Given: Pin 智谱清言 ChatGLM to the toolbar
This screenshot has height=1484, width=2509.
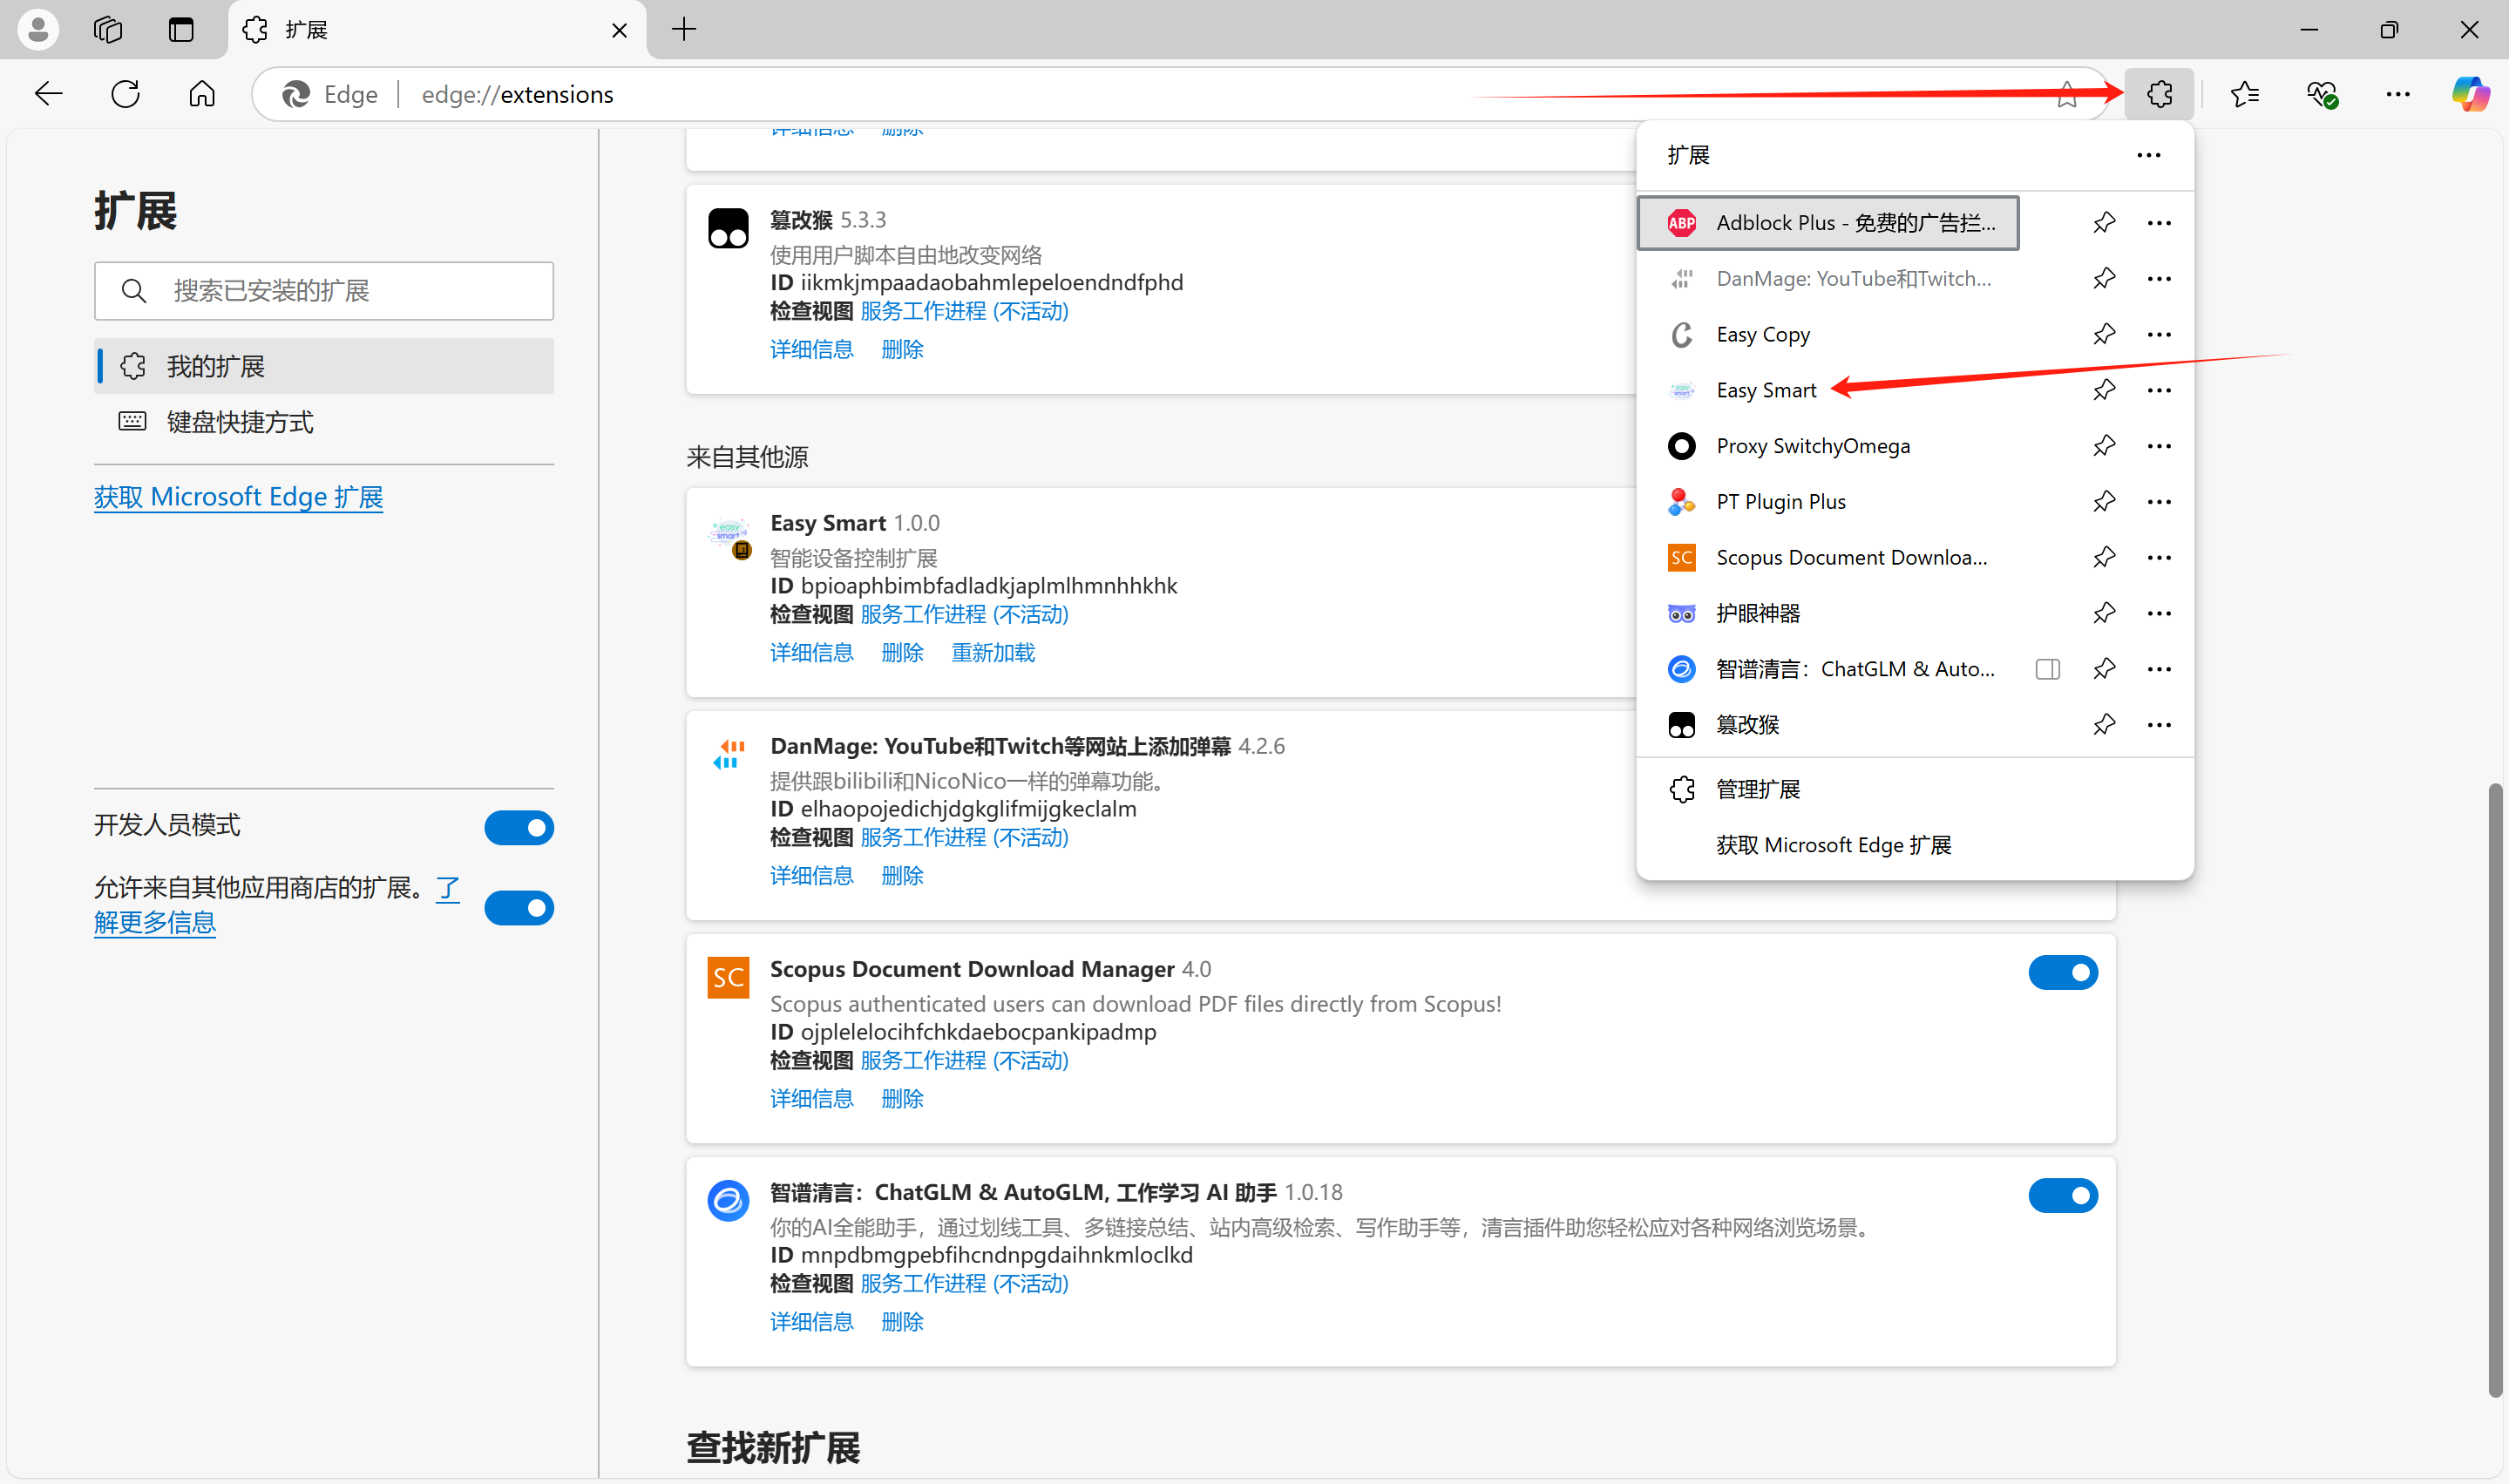Looking at the screenshot, I should [2104, 668].
